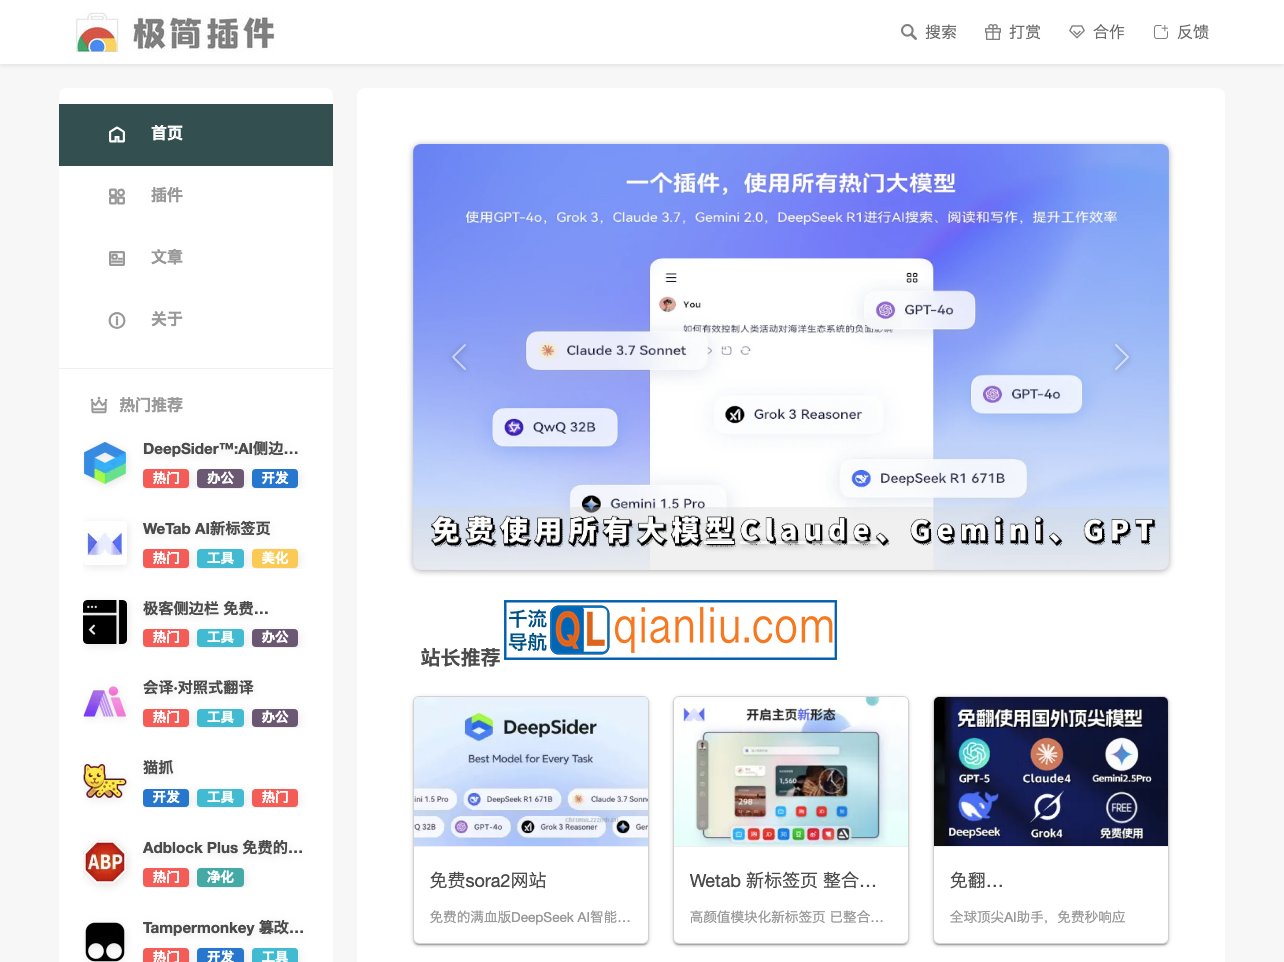Image resolution: width=1284 pixels, height=962 pixels.
Task: Collapse the hamburger menu in banner illustration
Action: coord(671,278)
